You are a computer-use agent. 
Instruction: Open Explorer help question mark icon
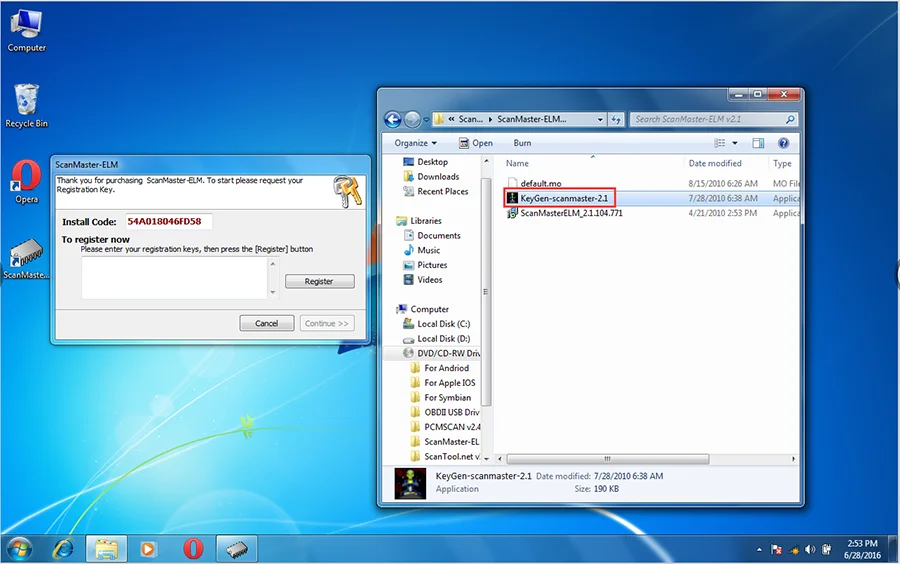point(783,143)
